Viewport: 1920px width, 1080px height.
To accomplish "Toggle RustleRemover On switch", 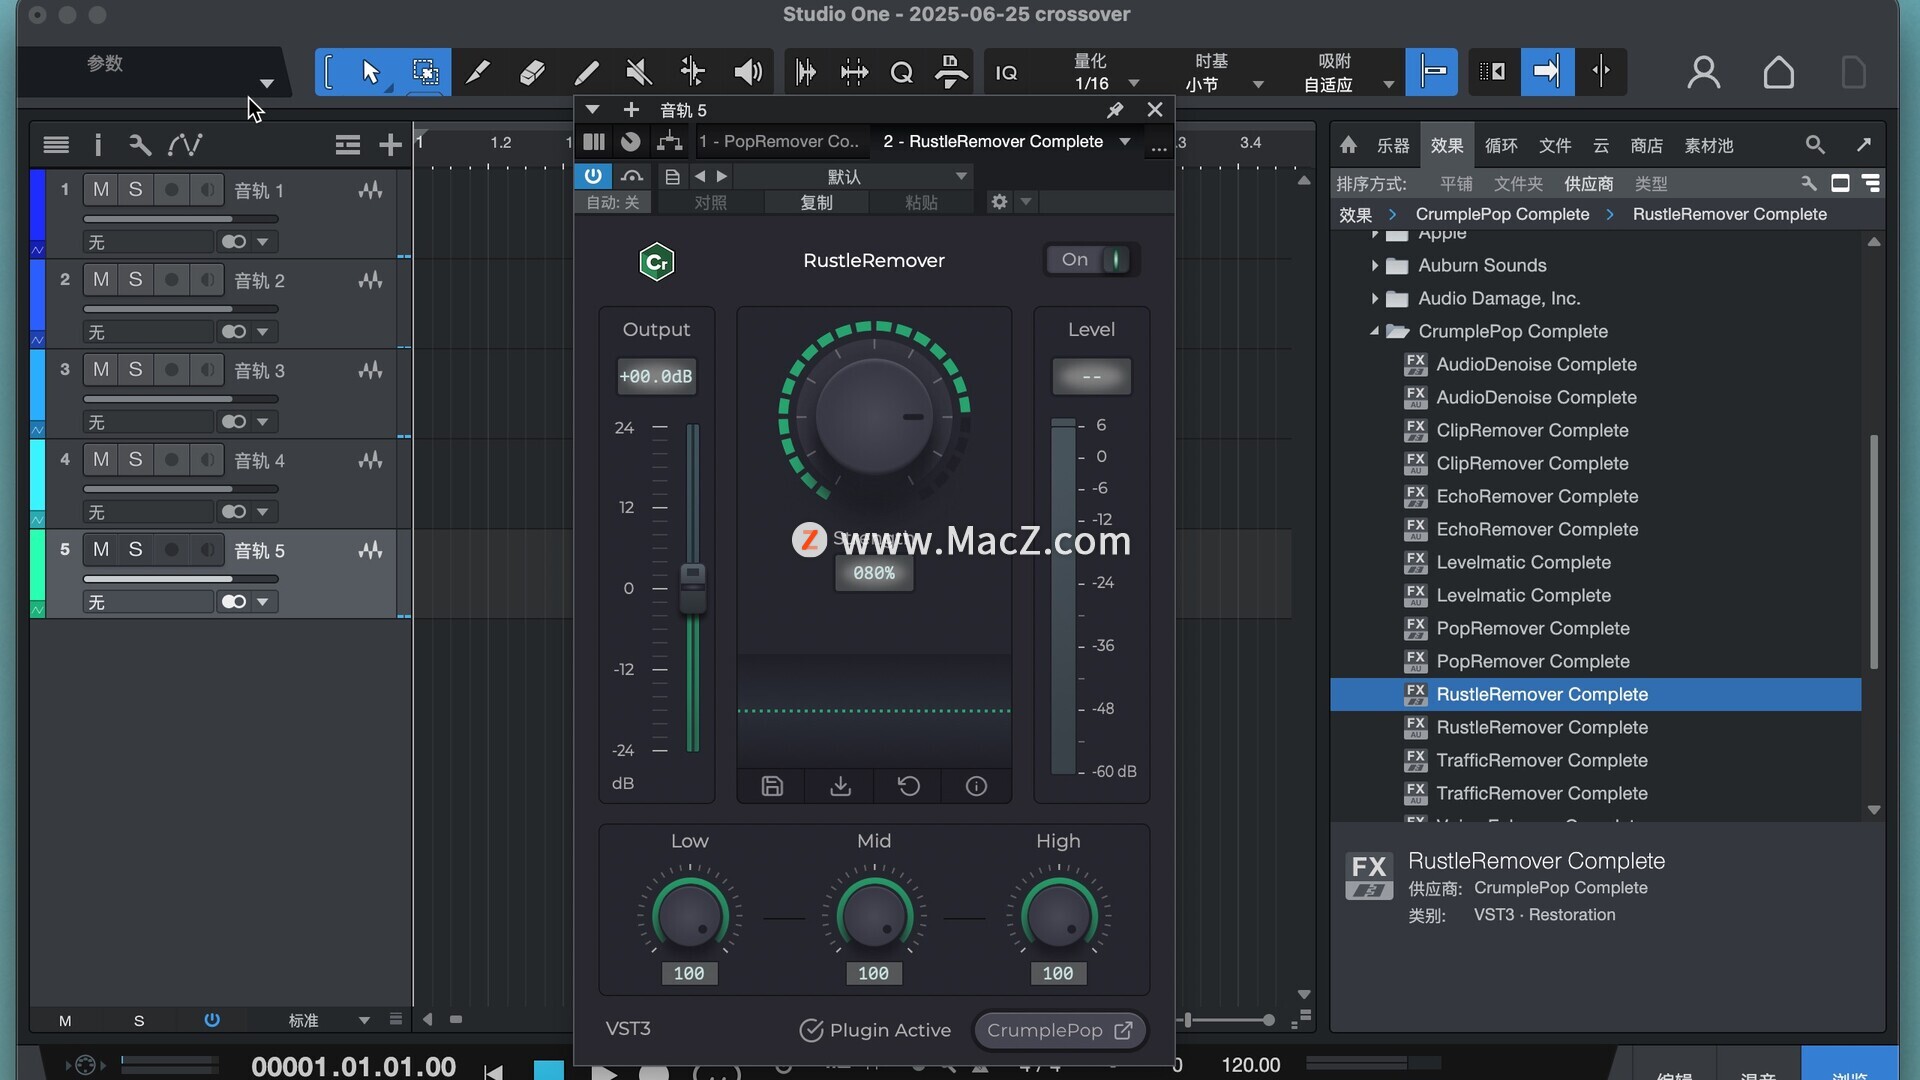I will coord(1091,260).
